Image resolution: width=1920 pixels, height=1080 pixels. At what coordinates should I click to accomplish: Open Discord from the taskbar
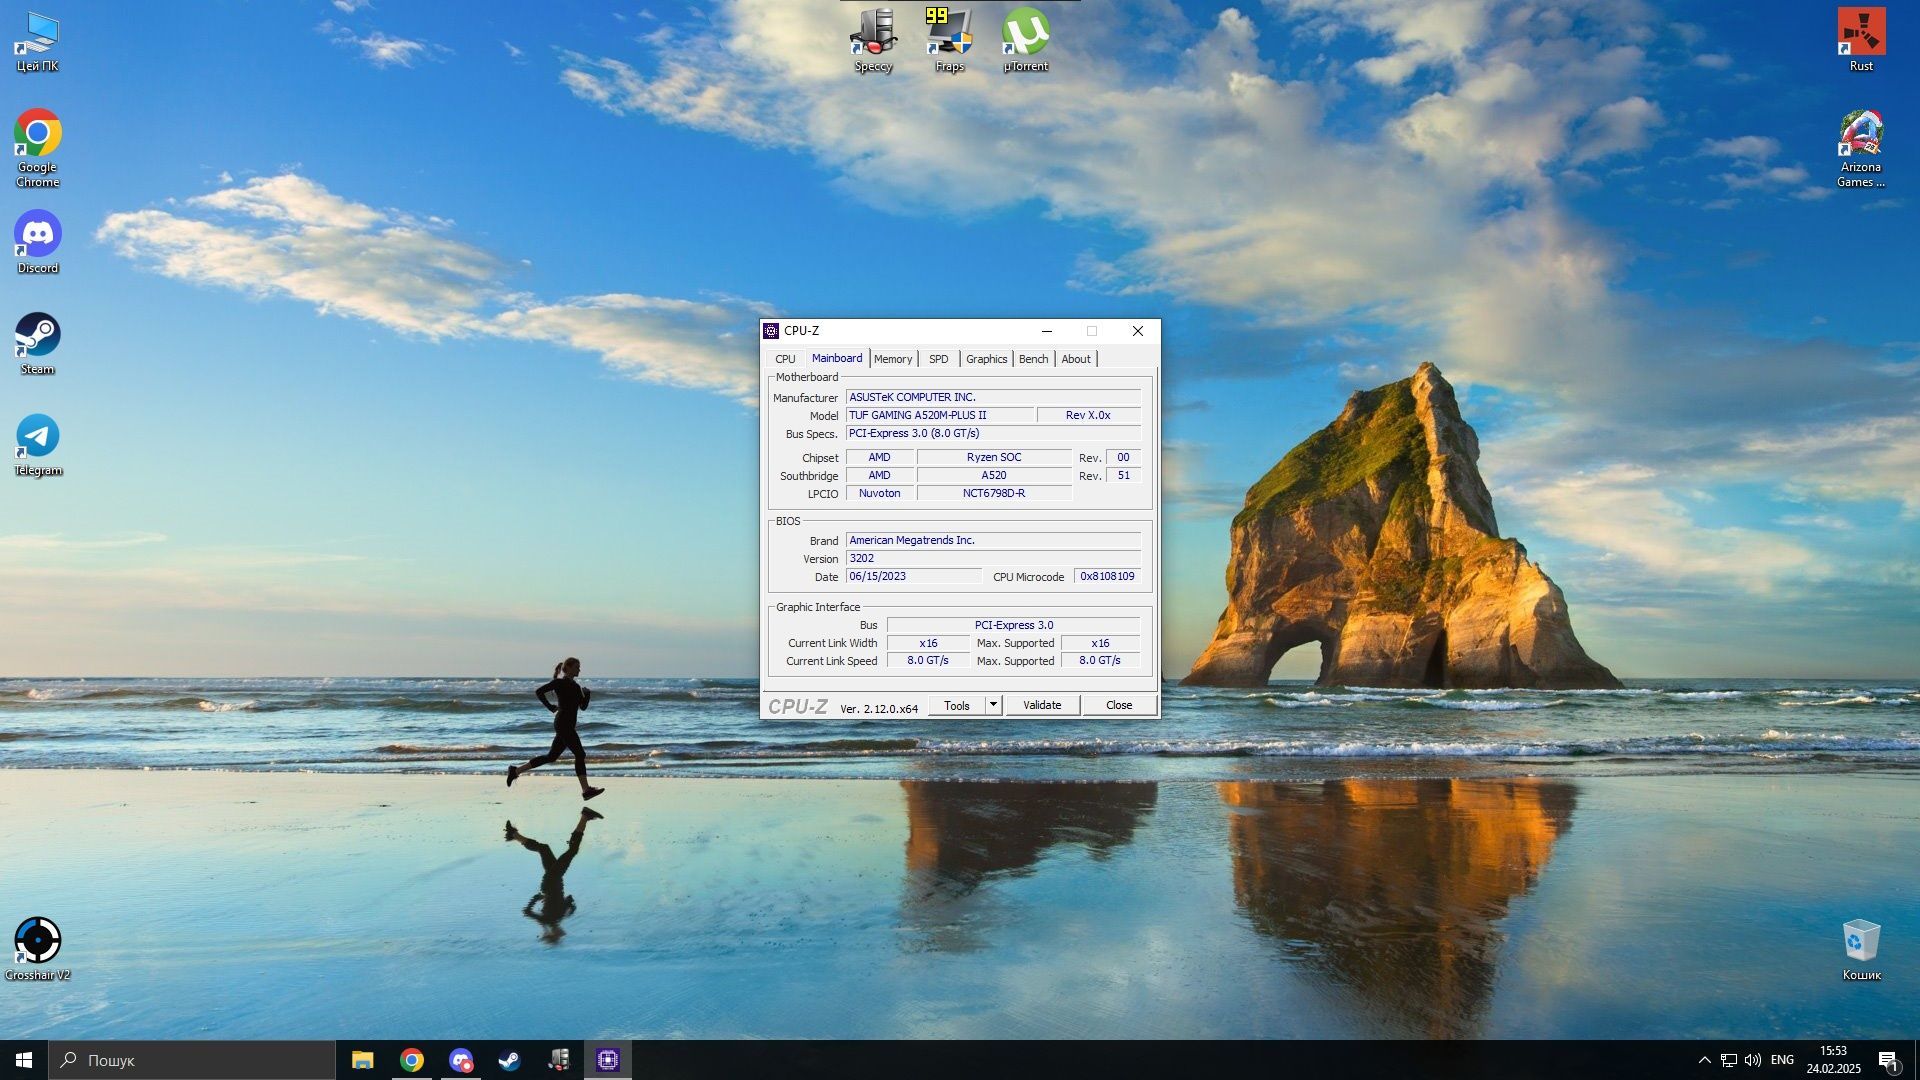point(461,1060)
